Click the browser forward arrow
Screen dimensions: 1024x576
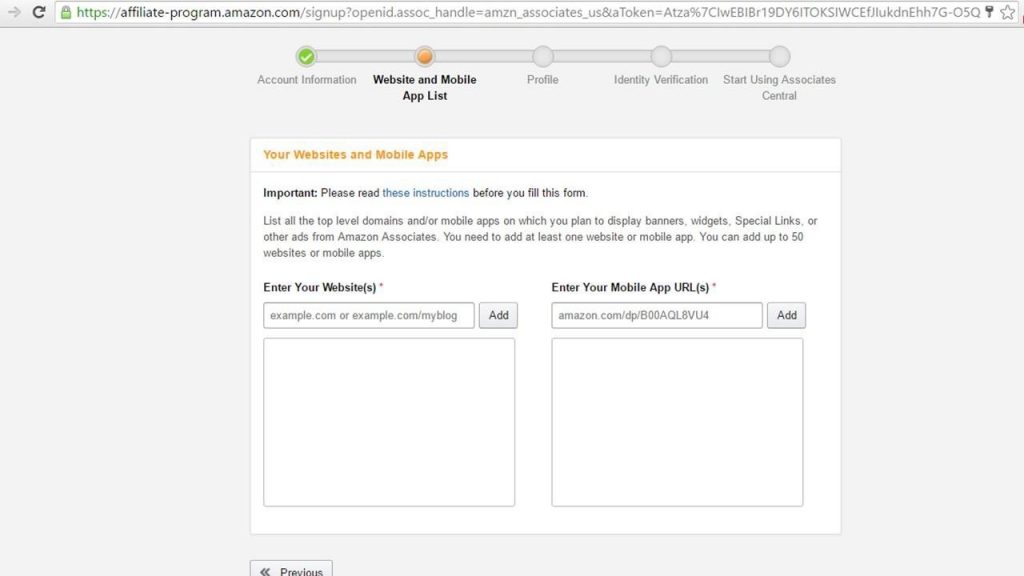point(14,12)
